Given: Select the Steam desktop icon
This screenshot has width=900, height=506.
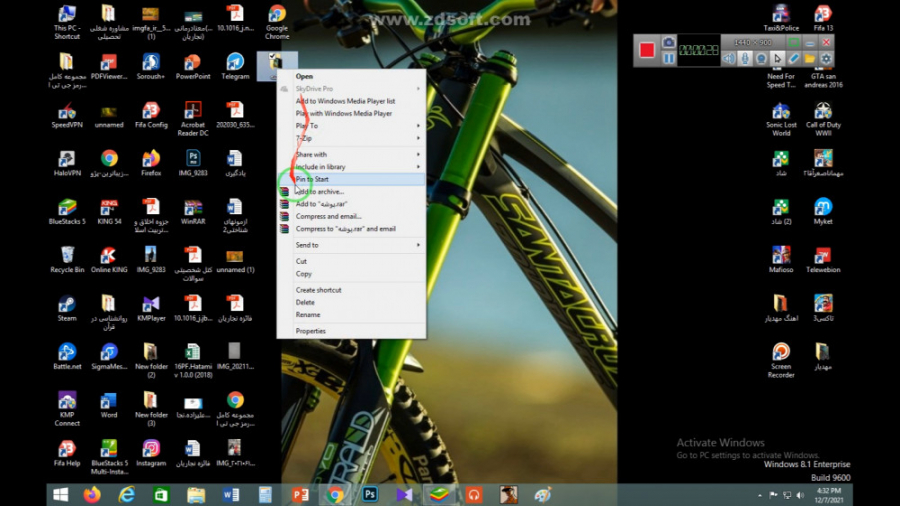Looking at the screenshot, I should coord(67,308).
